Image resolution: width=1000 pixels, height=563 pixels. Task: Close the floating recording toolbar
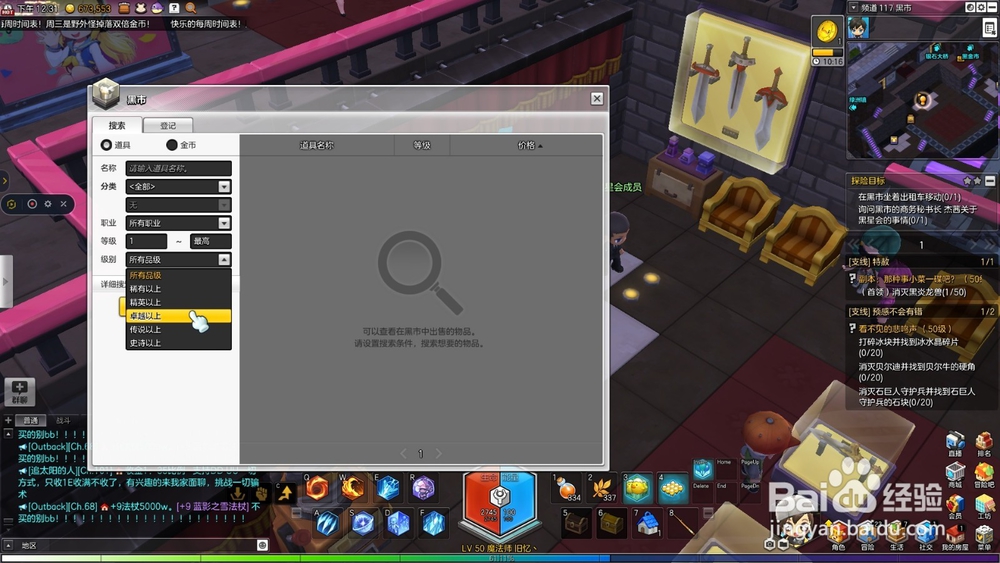click(63, 204)
